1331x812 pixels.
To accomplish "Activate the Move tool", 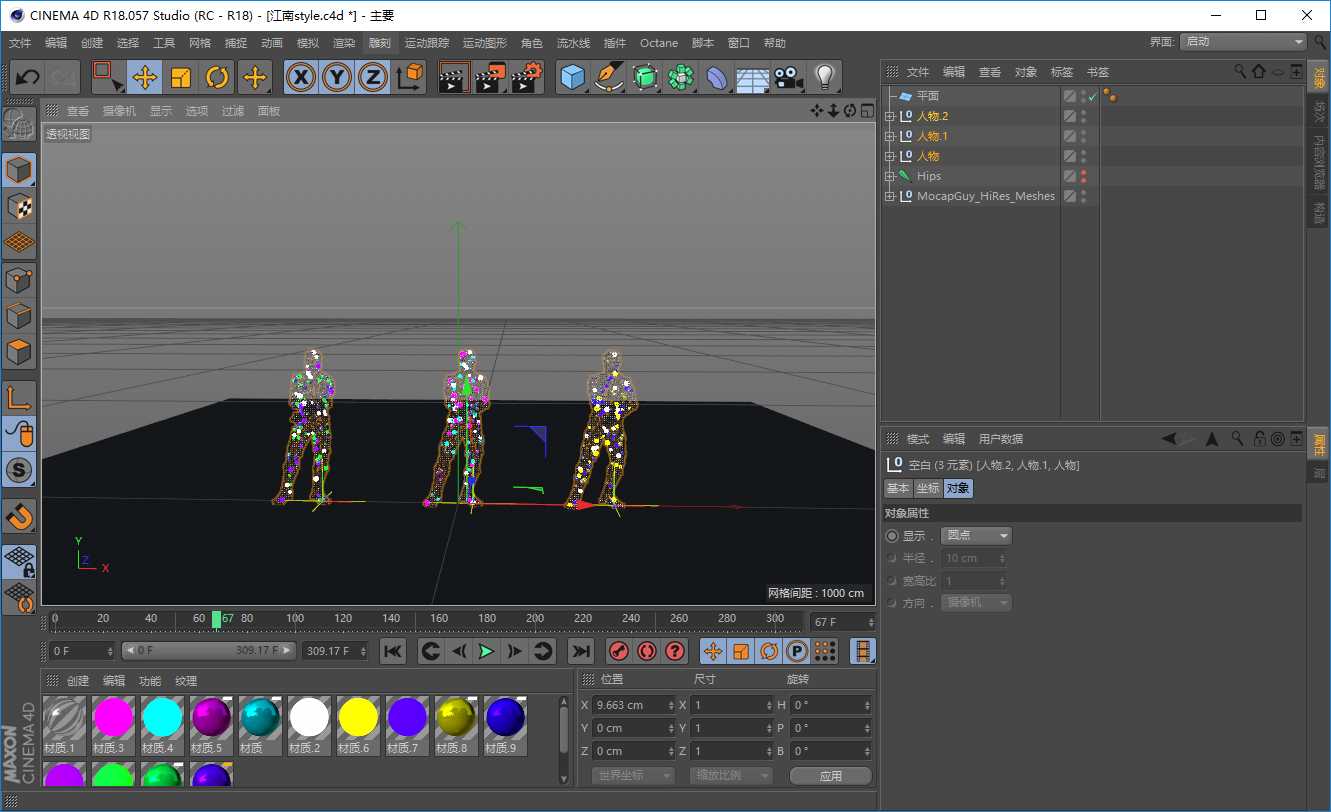I will [x=145, y=77].
